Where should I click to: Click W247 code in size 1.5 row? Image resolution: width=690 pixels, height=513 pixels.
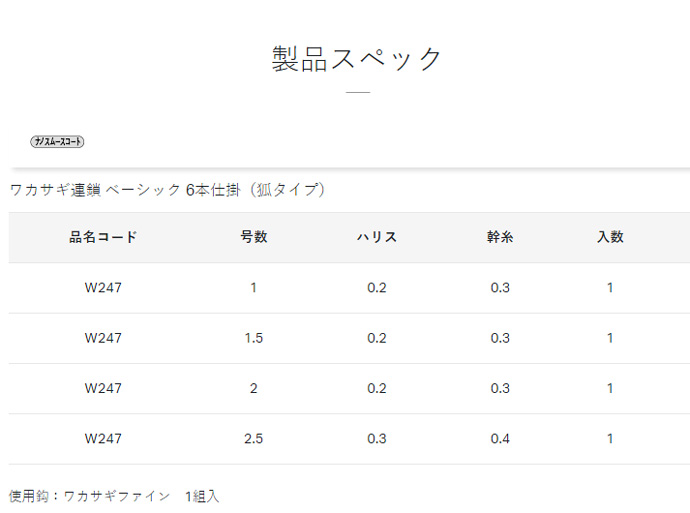[103, 338]
